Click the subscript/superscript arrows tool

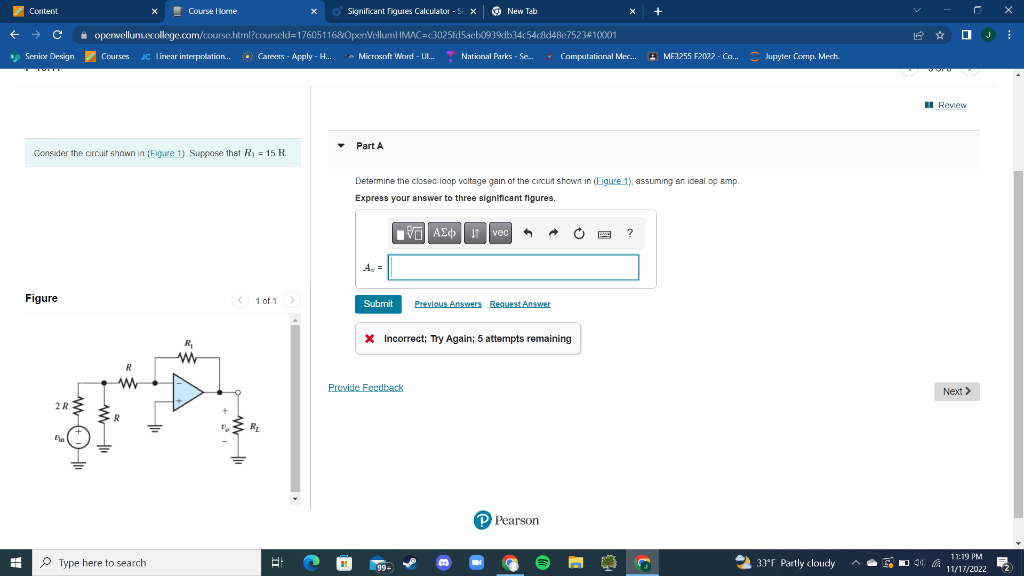[x=475, y=233]
